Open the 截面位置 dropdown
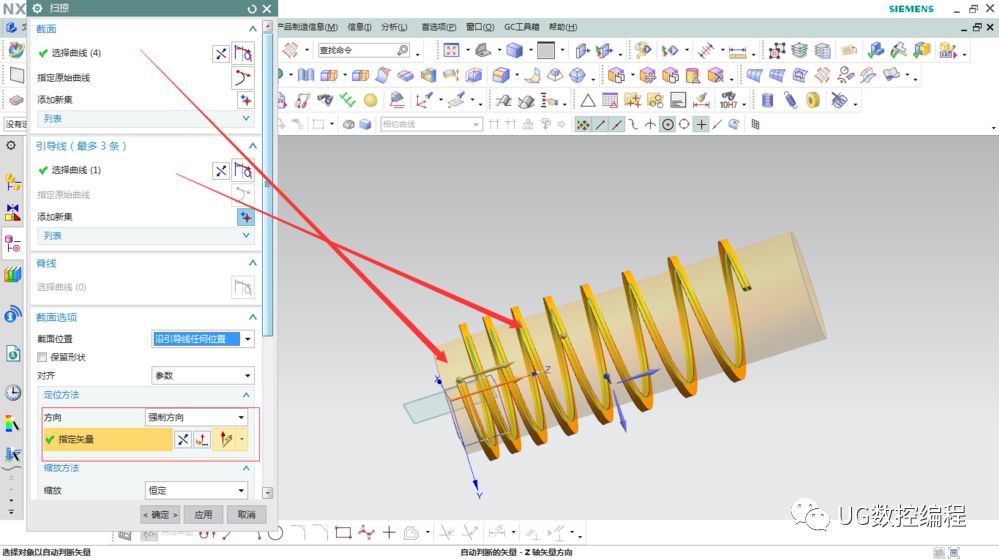The height and width of the screenshot is (560, 999). click(203, 339)
